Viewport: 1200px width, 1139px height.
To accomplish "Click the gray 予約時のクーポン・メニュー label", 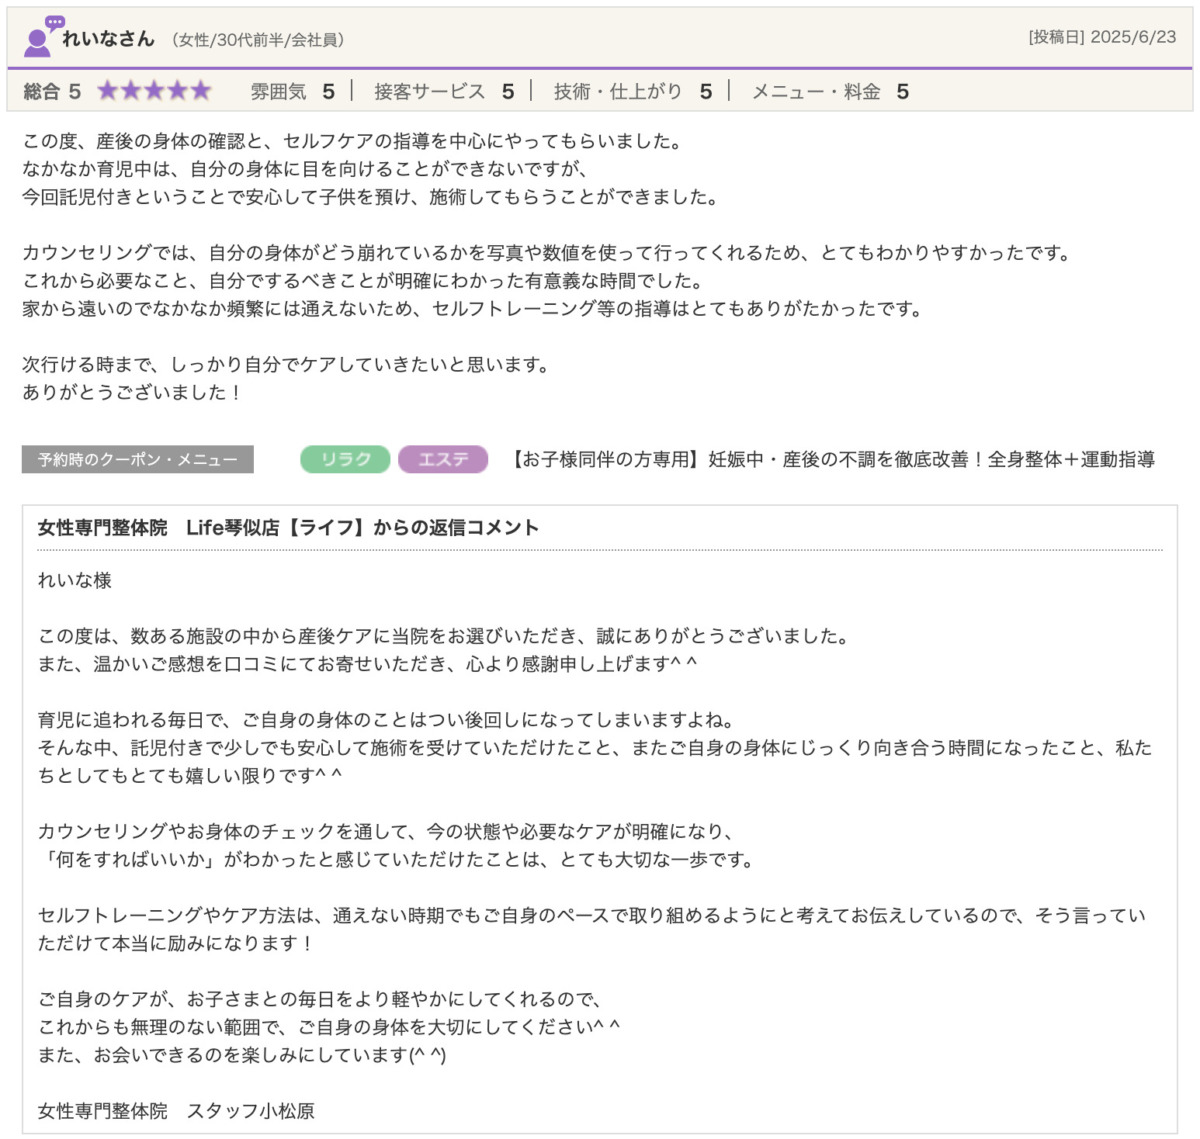I will (137, 460).
